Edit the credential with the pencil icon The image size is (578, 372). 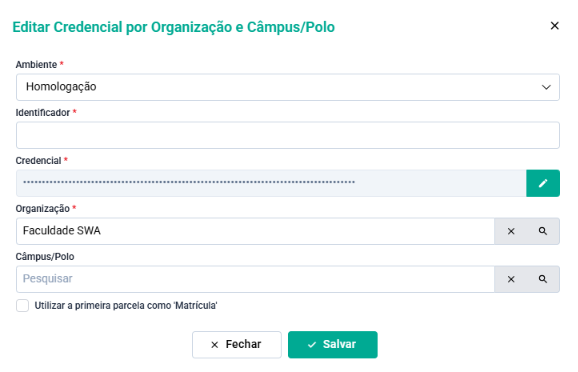pos(543,183)
